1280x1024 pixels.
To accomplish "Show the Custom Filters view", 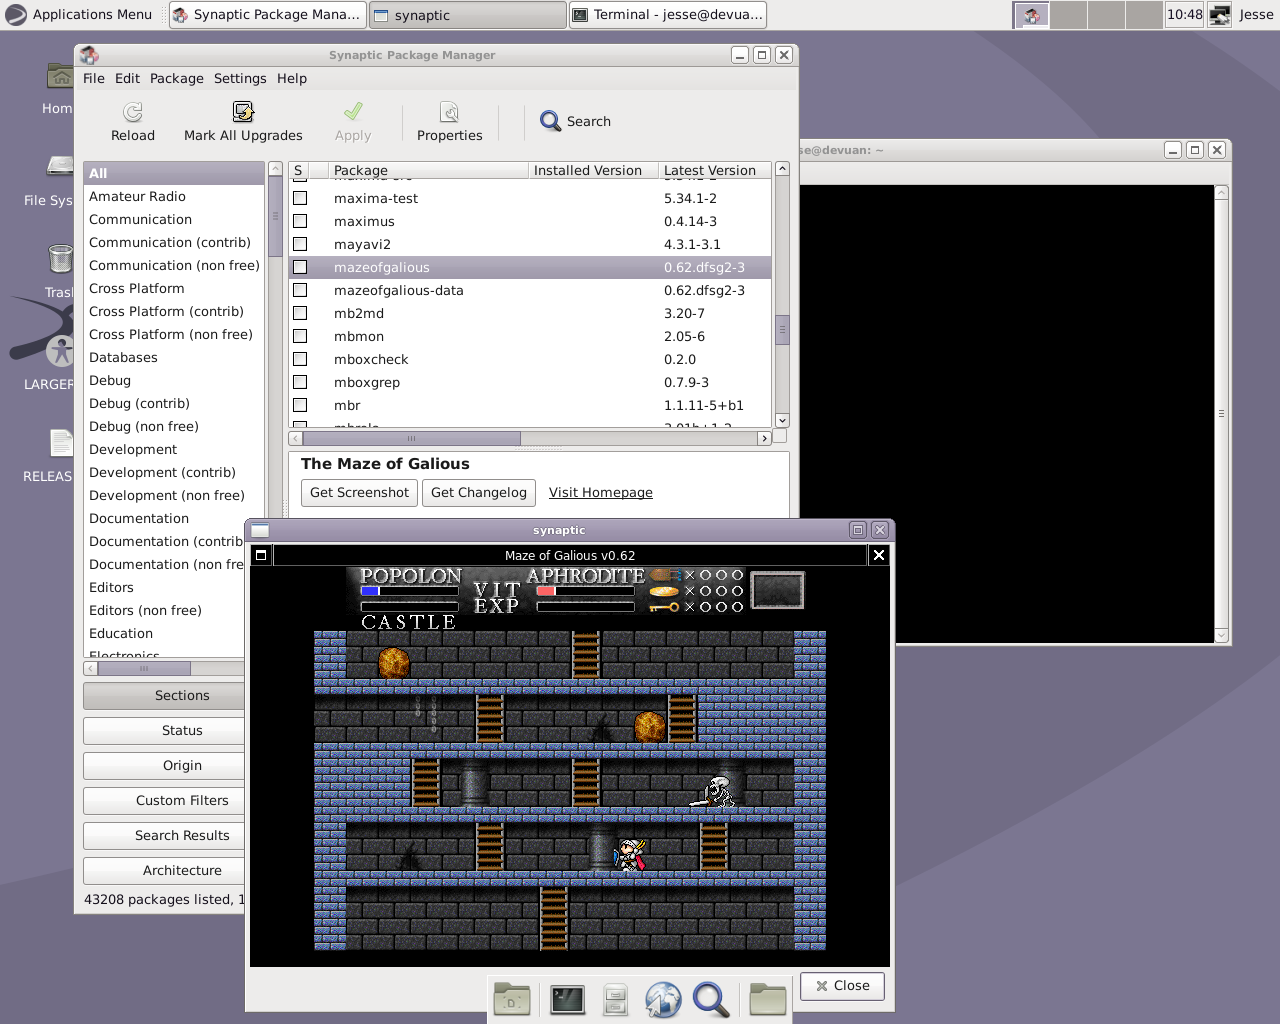I will tap(165, 801).
